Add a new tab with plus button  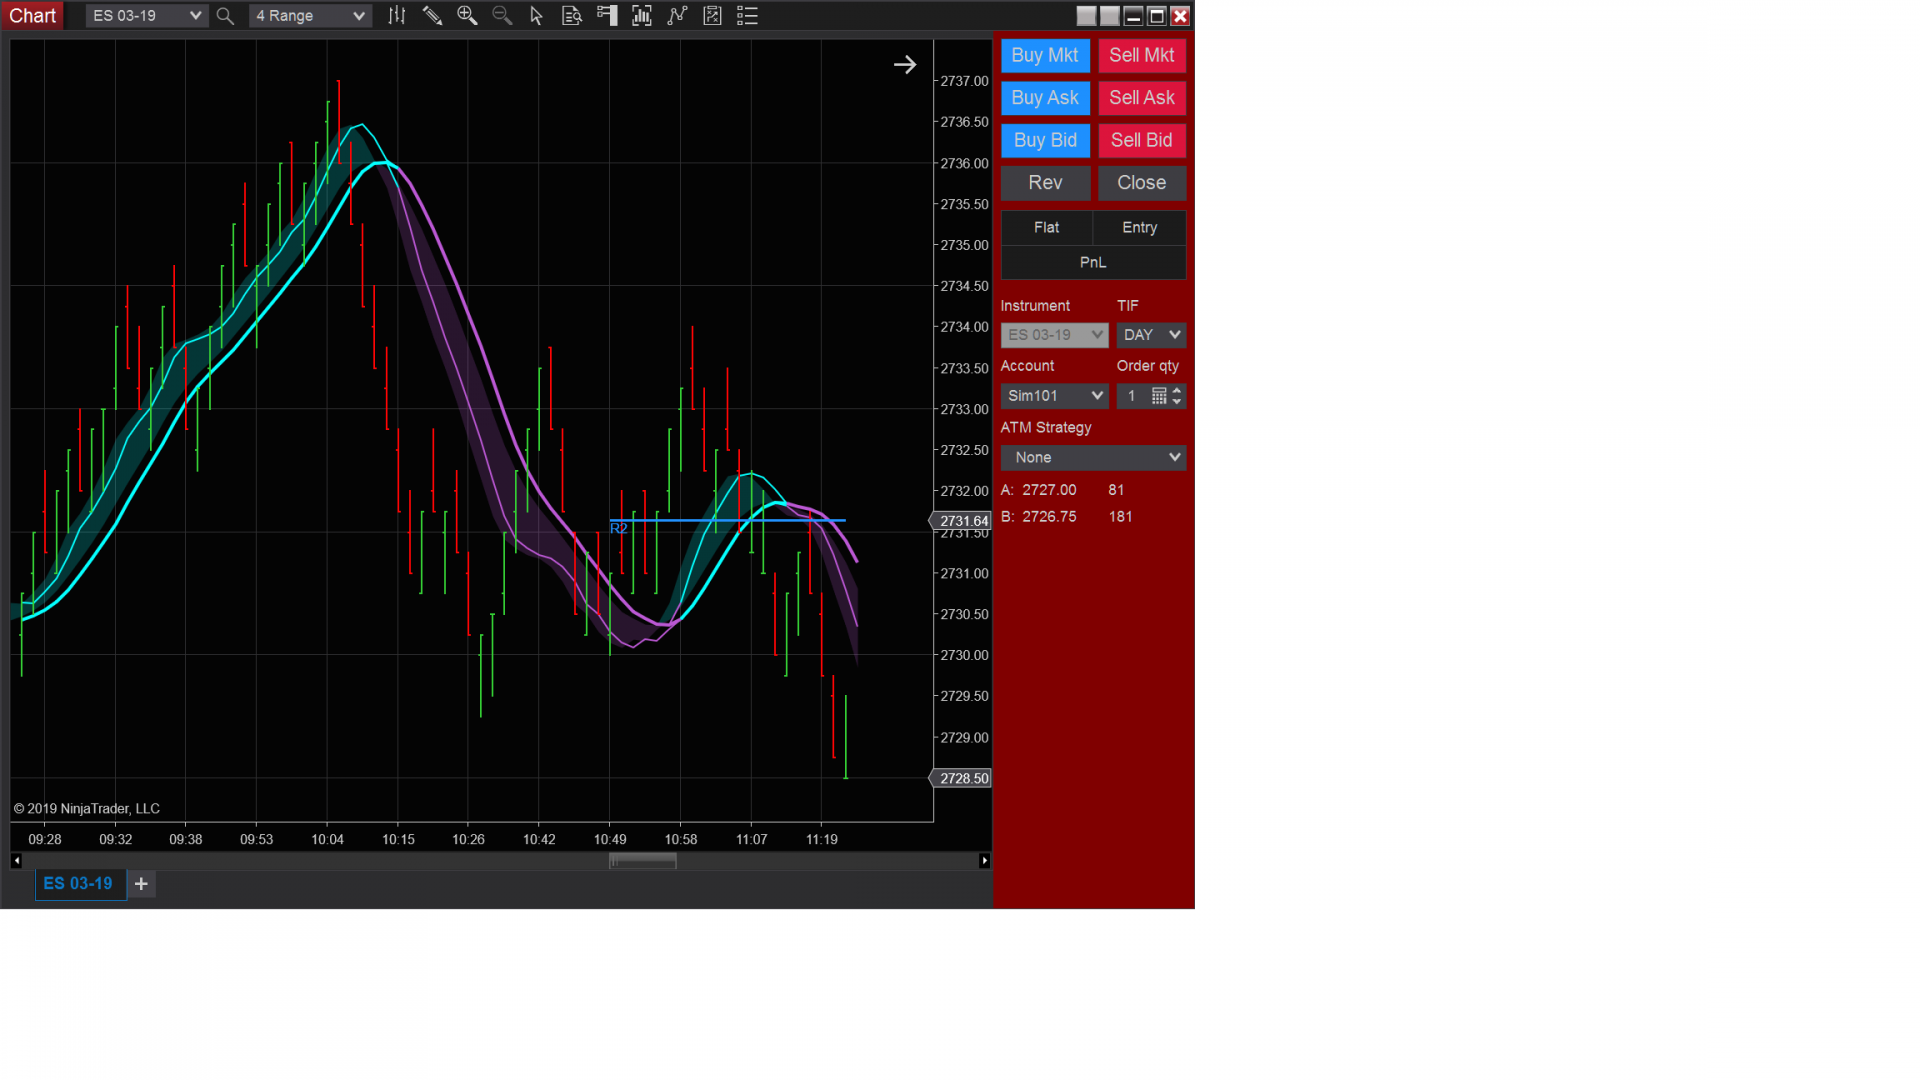[141, 884]
